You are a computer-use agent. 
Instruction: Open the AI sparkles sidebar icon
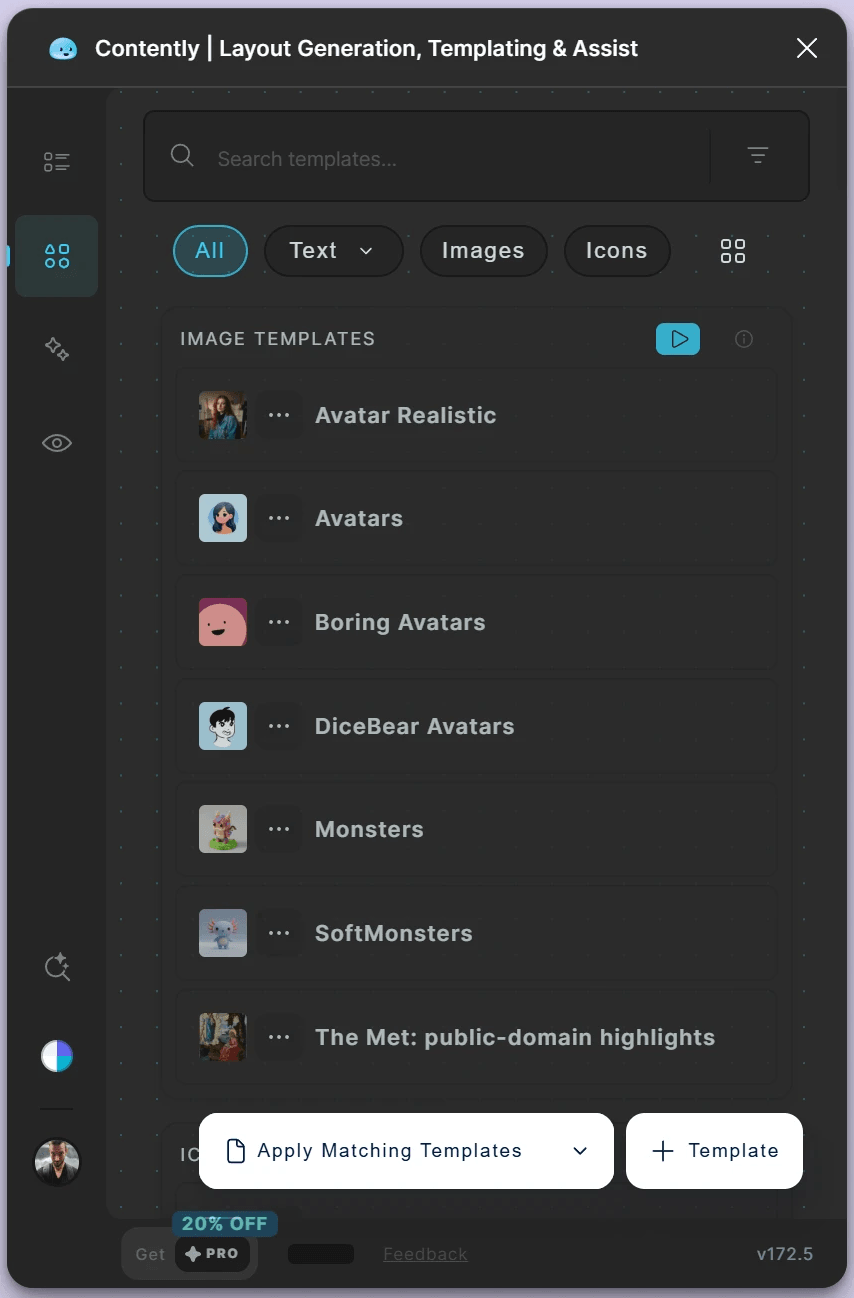(57, 349)
